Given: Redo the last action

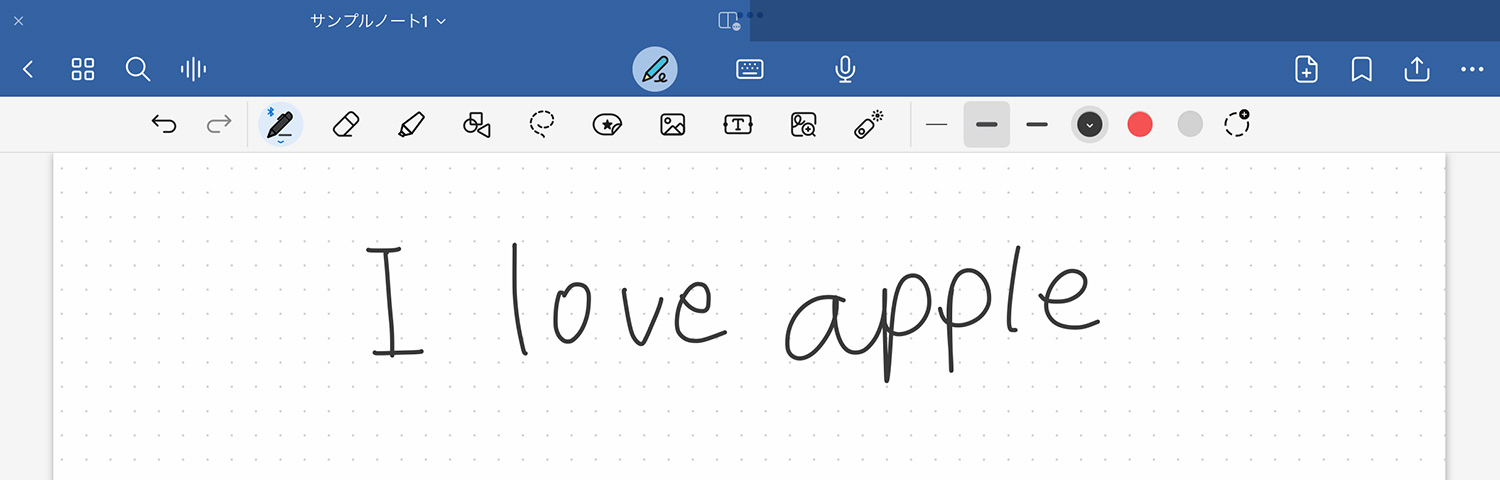Looking at the screenshot, I should [x=218, y=124].
